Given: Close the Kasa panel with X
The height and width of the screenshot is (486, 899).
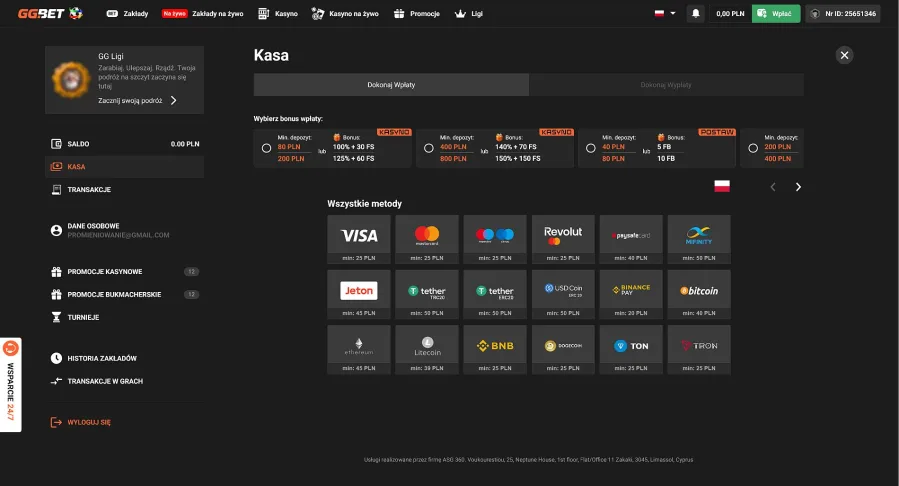Looking at the screenshot, I should pyautogui.click(x=844, y=55).
